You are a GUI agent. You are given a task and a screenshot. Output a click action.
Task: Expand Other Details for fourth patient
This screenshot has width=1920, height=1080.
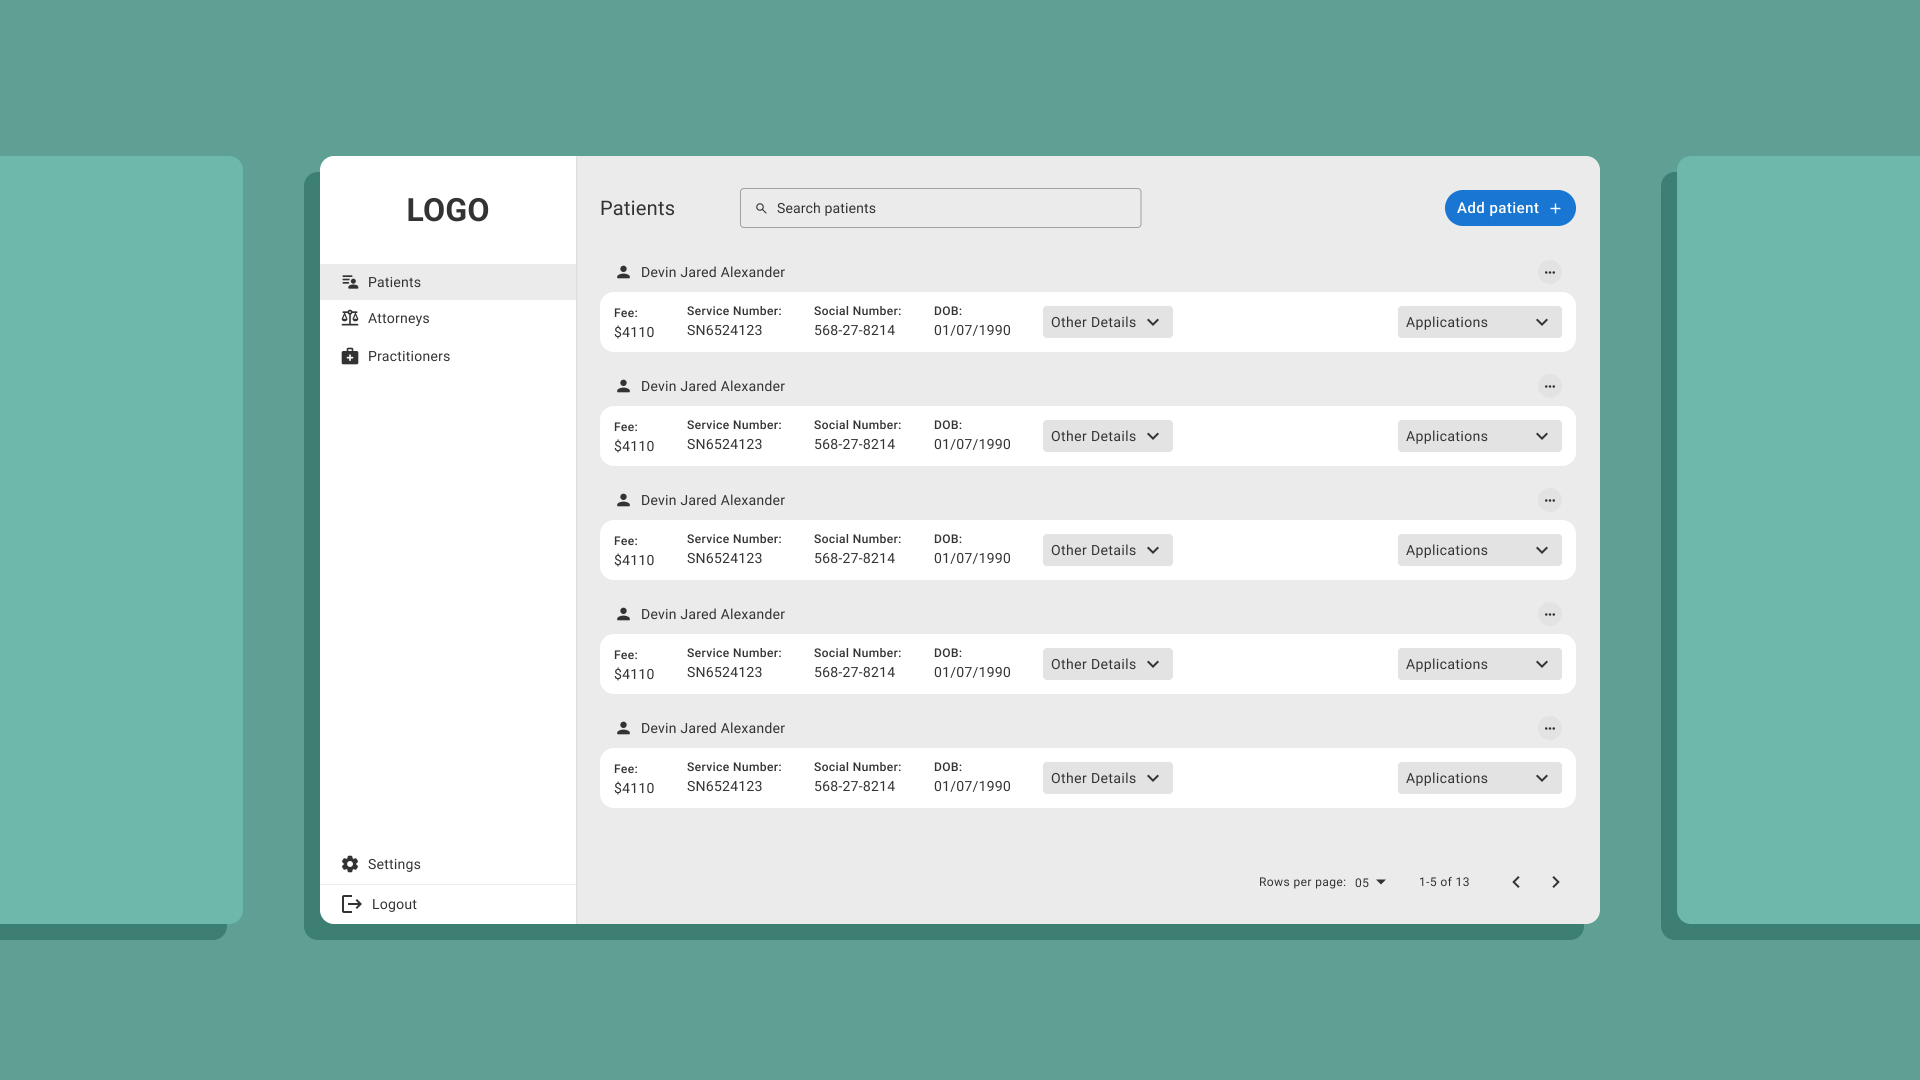(x=1108, y=664)
